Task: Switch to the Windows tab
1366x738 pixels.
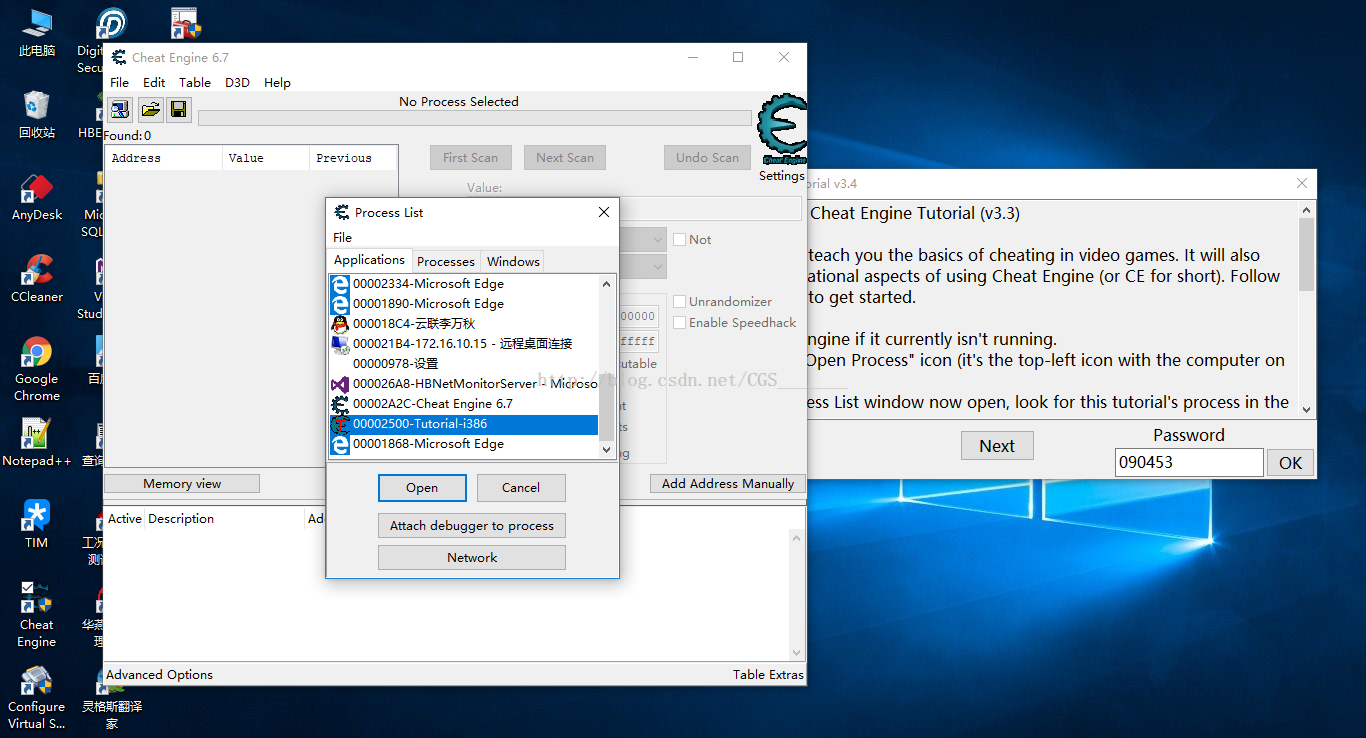Action: click(x=514, y=262)
